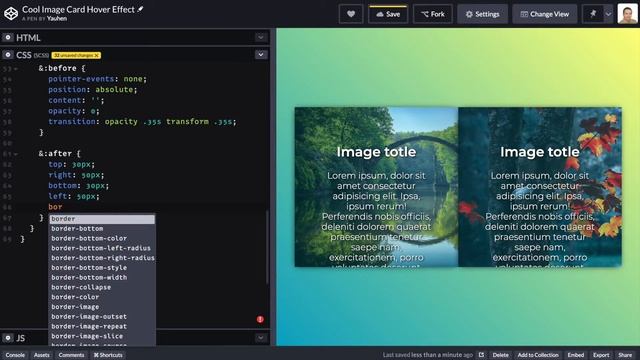Expand JS panel options chevron
The image size is (640, 360).
click(261, 338)
